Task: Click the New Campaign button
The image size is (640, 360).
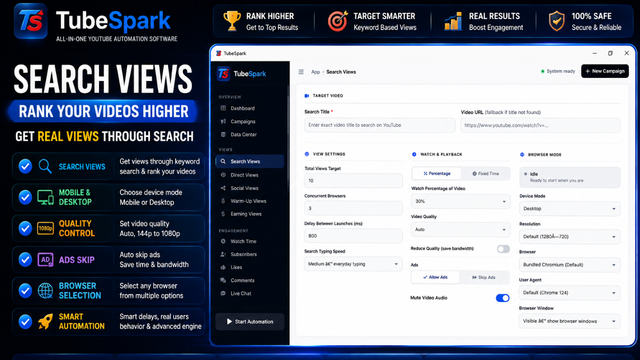Action: click(605, 71)
